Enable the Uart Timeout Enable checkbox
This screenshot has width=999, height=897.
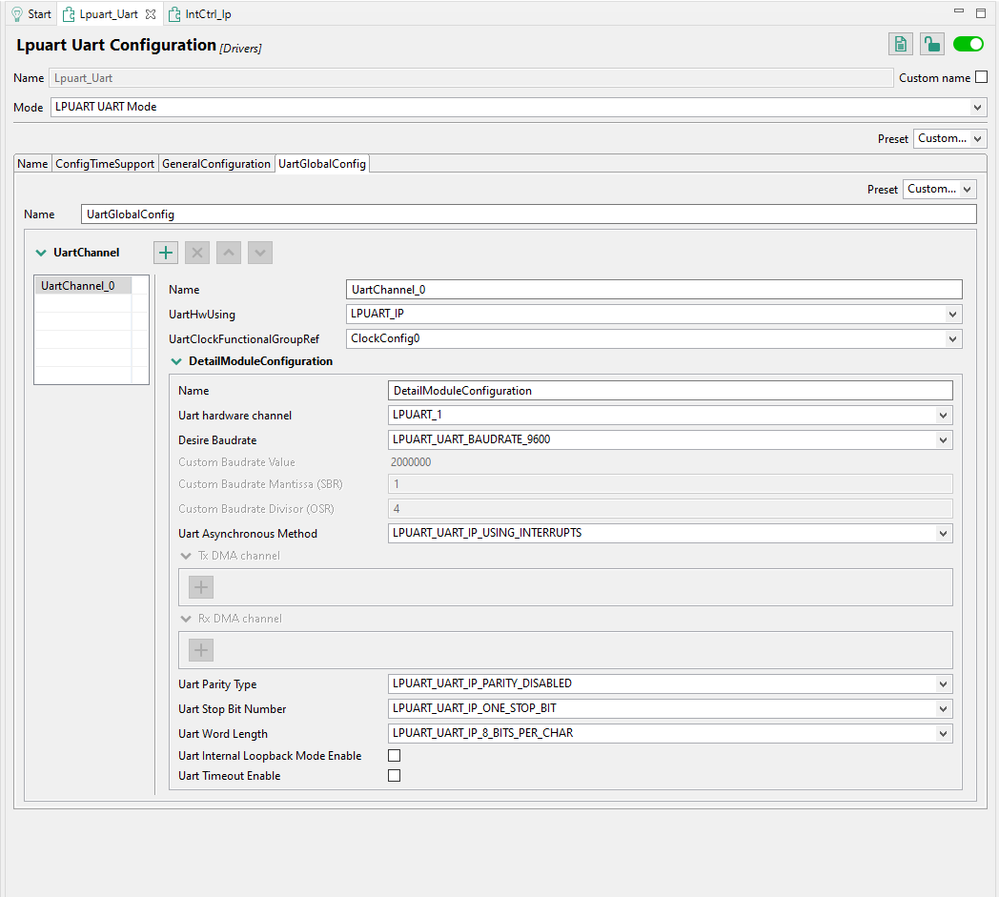[394, 775]
